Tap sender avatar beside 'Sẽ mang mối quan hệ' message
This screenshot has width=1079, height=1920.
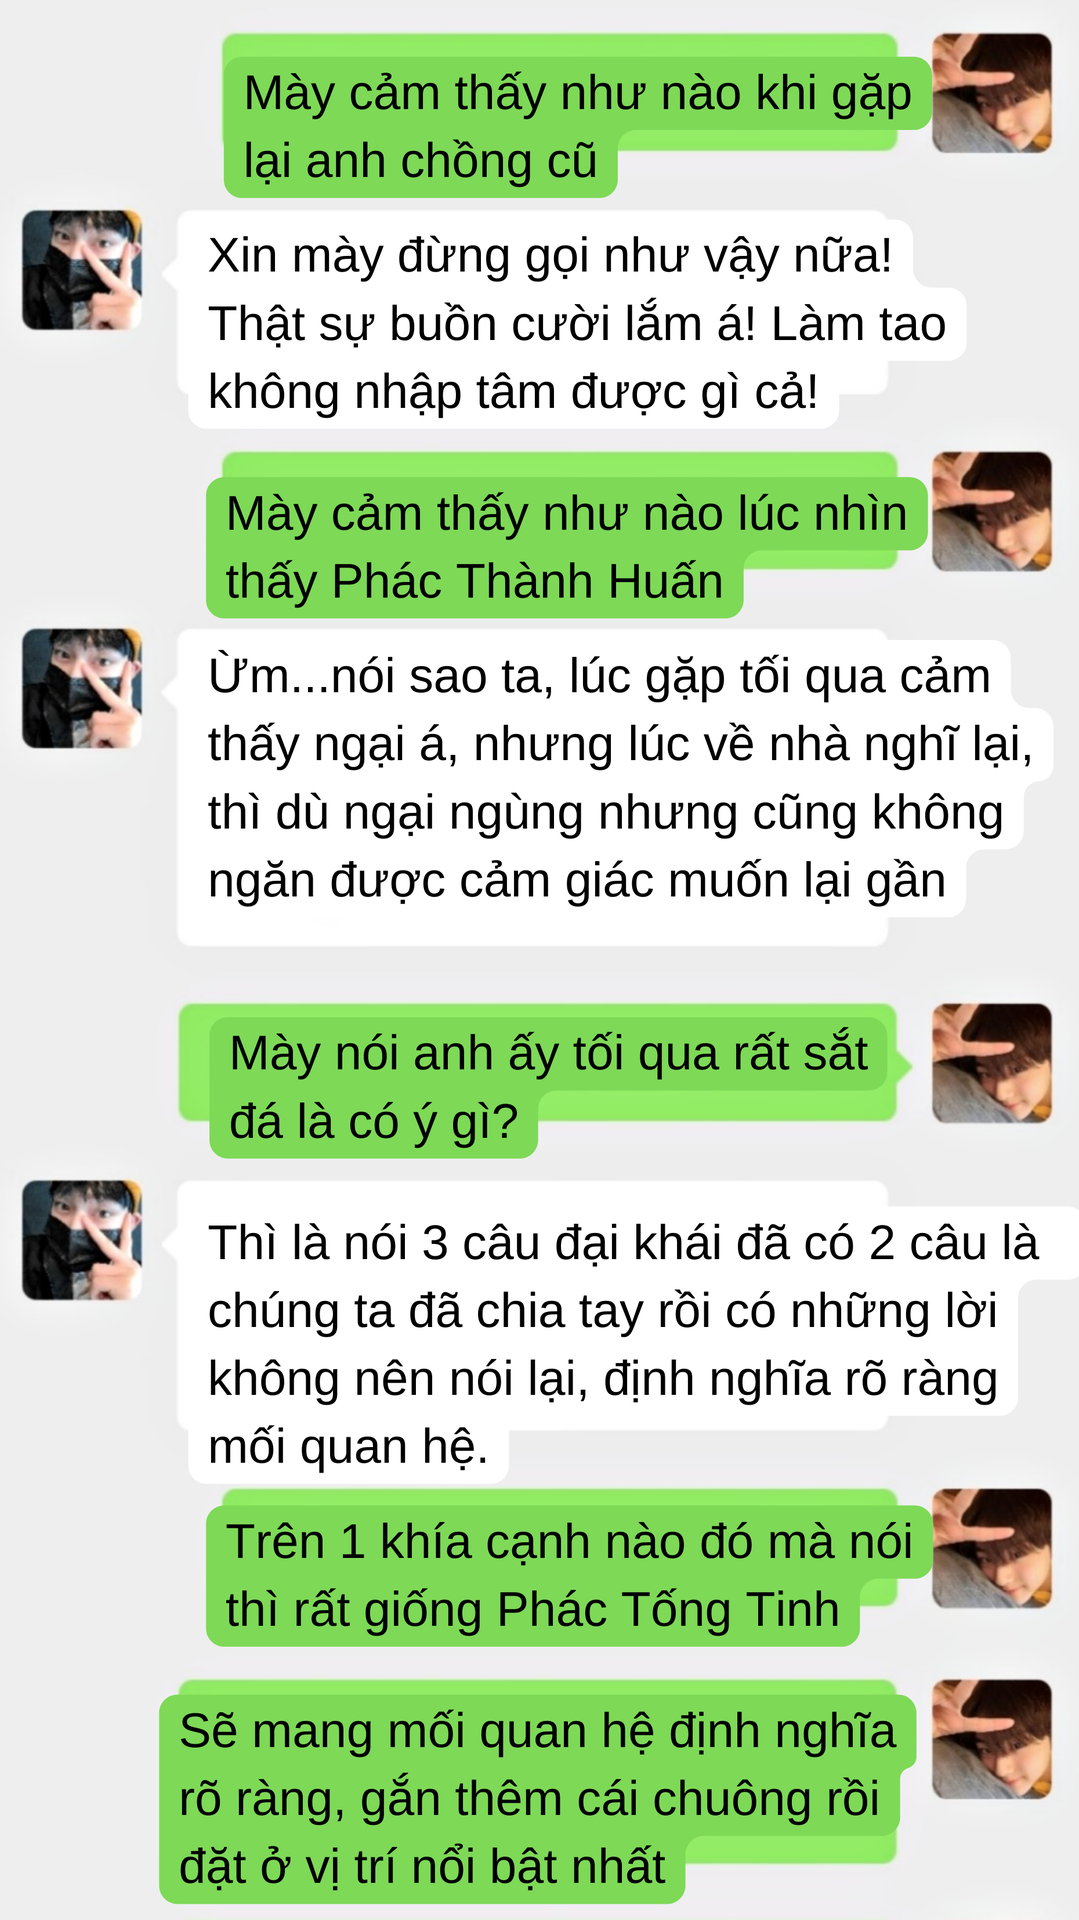click(991, 1739)
